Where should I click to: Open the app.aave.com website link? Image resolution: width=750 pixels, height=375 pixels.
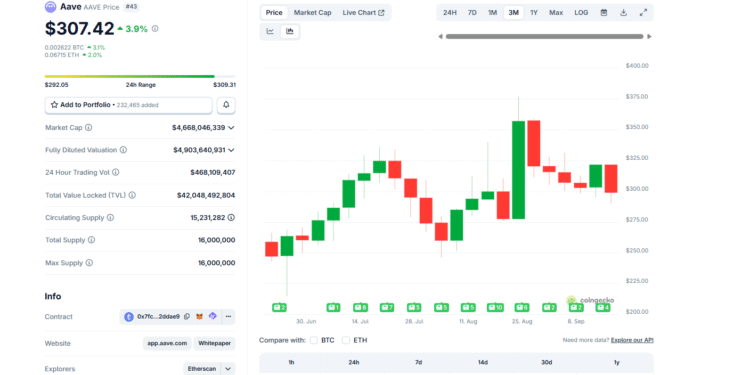tap(167, 343)
